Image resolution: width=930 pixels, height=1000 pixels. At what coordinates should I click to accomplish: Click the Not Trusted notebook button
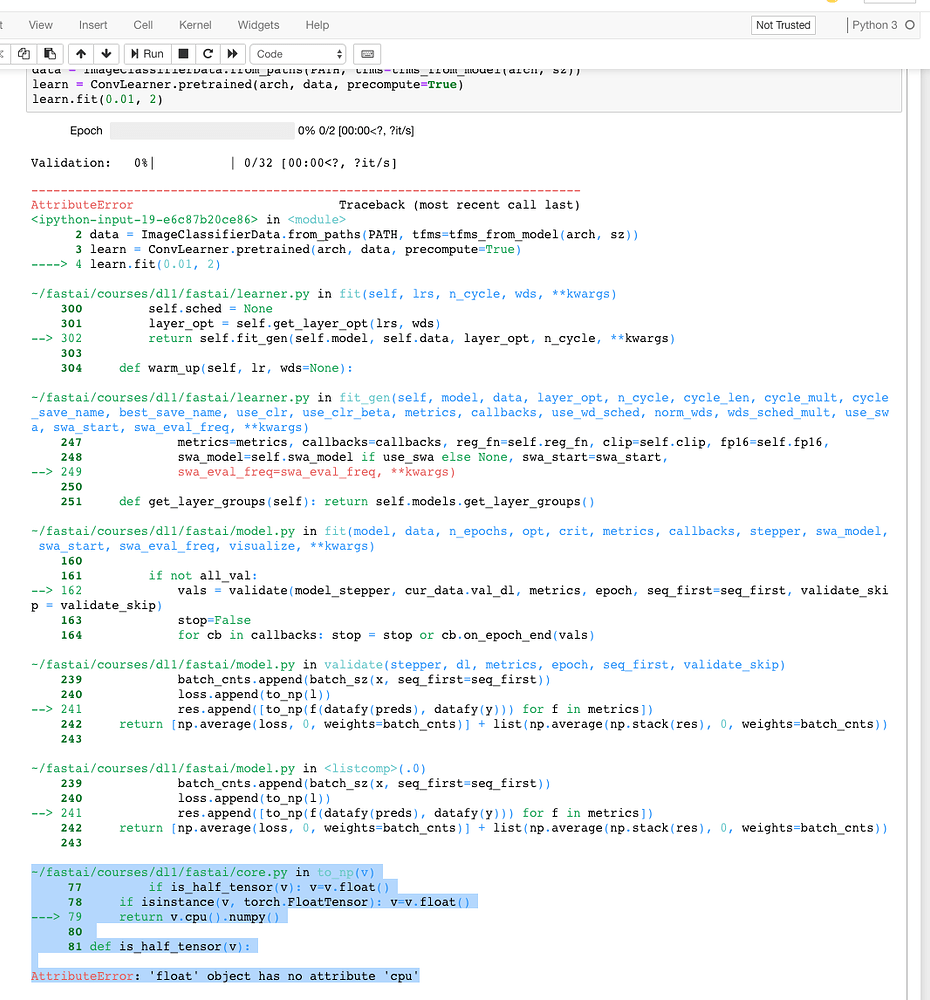[782, 25]
